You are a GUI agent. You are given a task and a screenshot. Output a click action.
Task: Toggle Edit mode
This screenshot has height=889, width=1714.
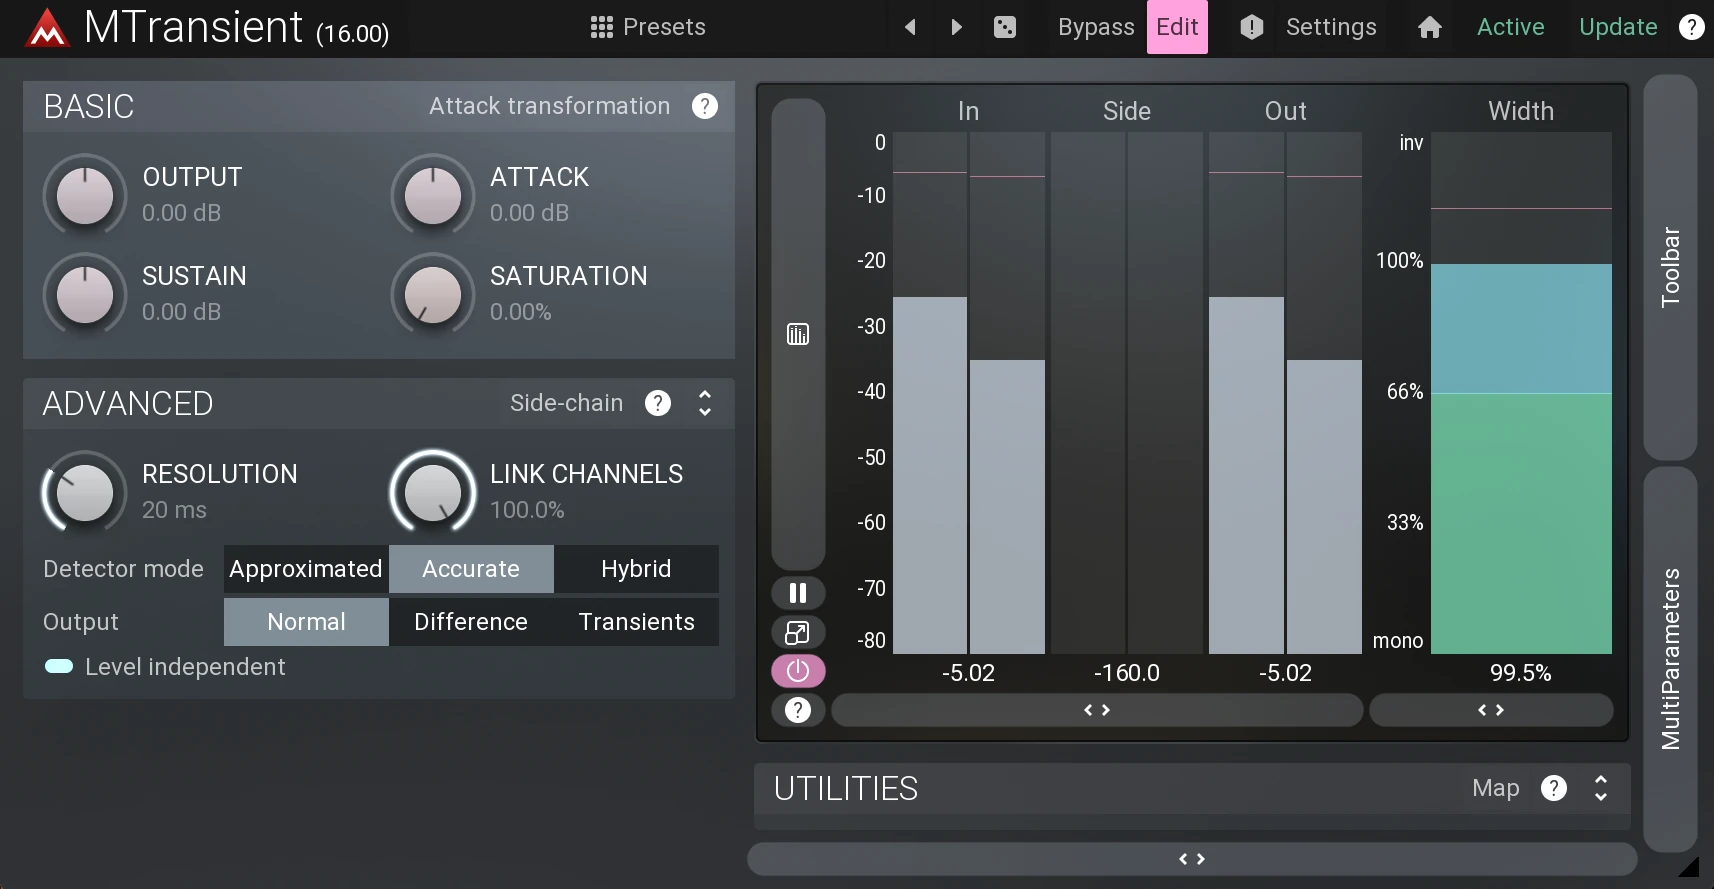1177,27
